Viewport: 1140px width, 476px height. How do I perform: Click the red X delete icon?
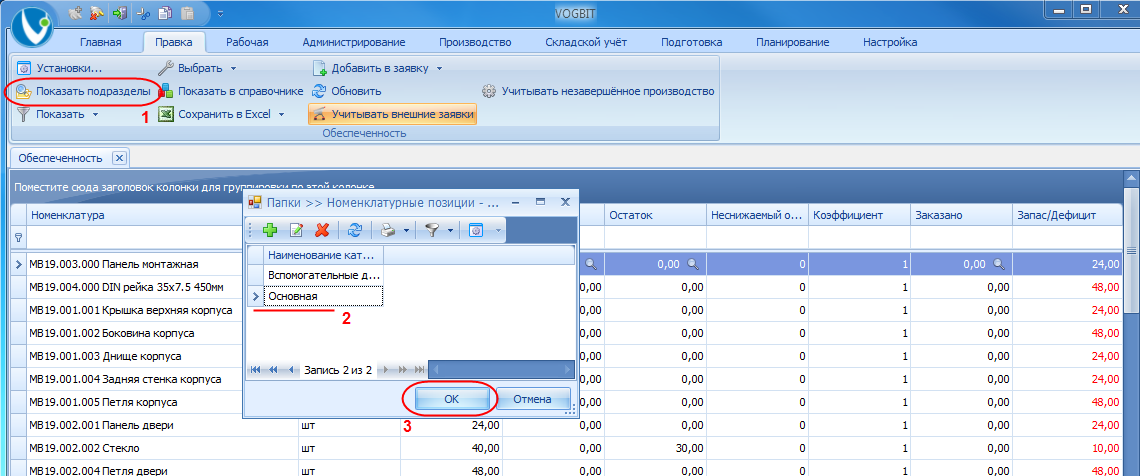click(x=322, y=230)
